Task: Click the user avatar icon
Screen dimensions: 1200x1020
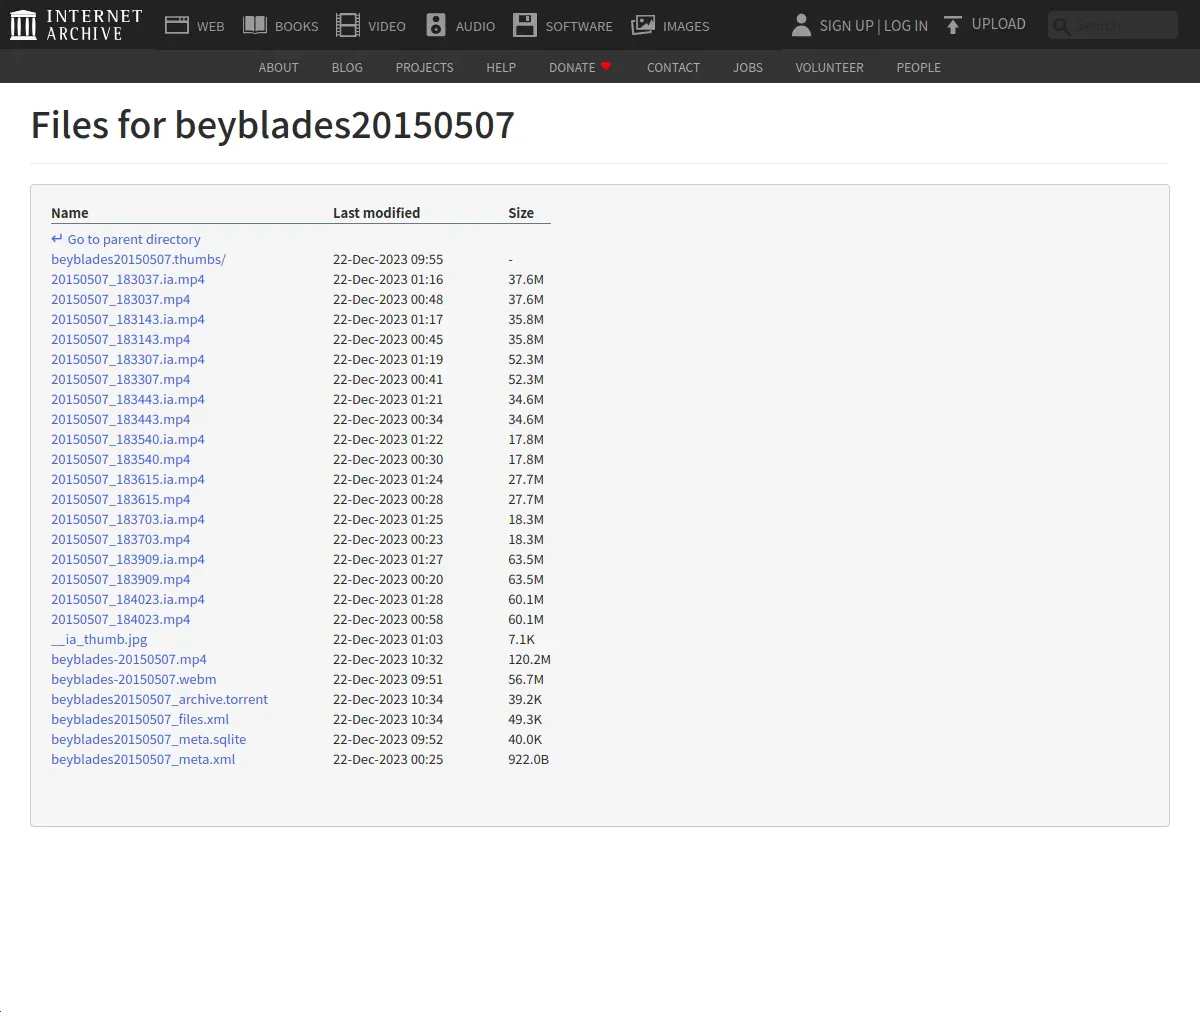Action: [801, 25]
